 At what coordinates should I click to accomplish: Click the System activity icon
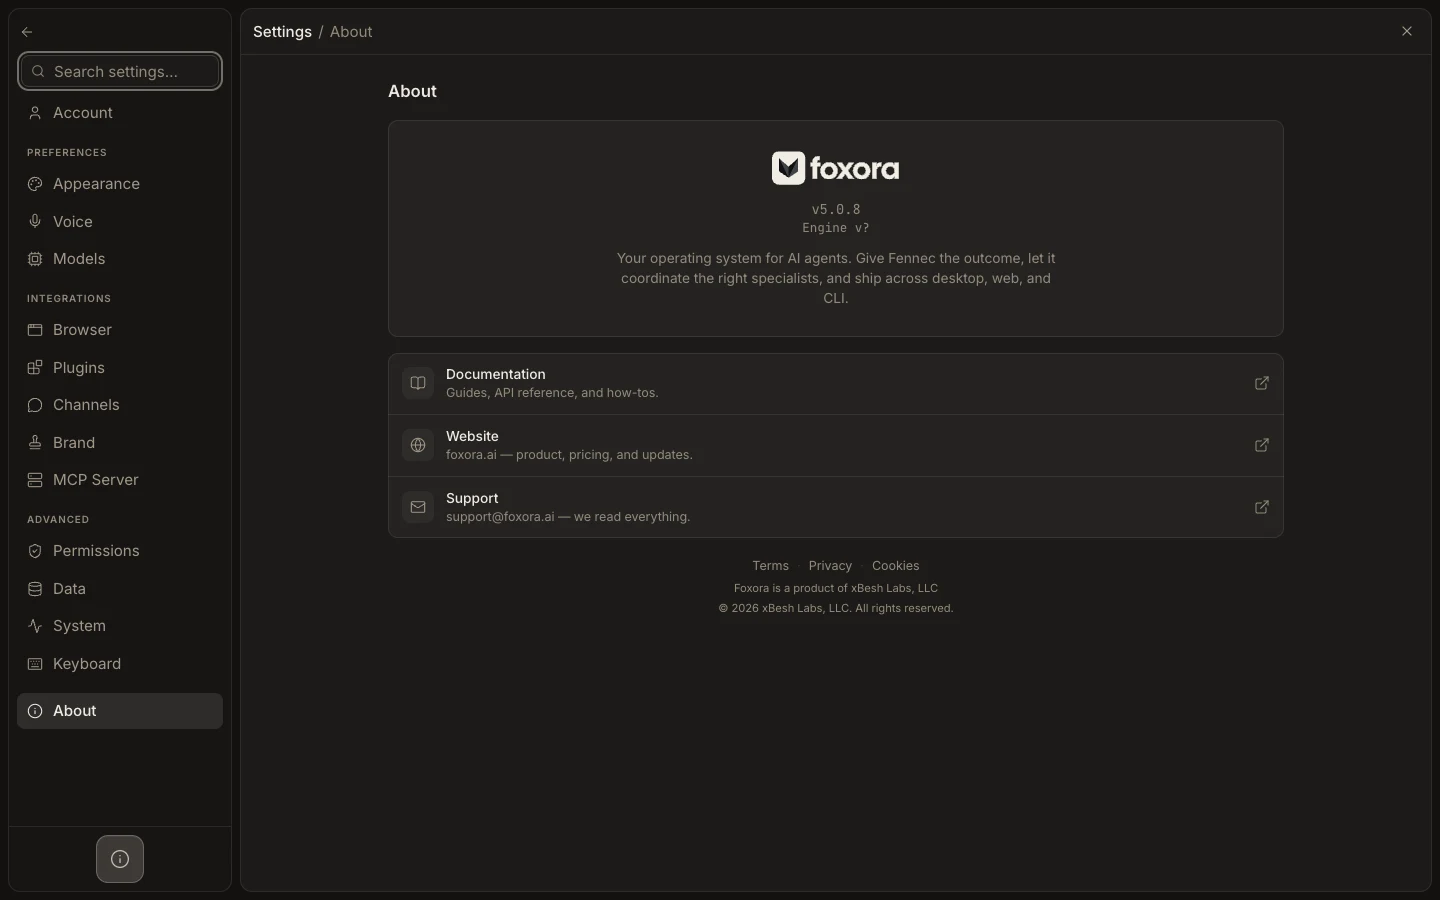pyautogui.click(x=35, y=626)
